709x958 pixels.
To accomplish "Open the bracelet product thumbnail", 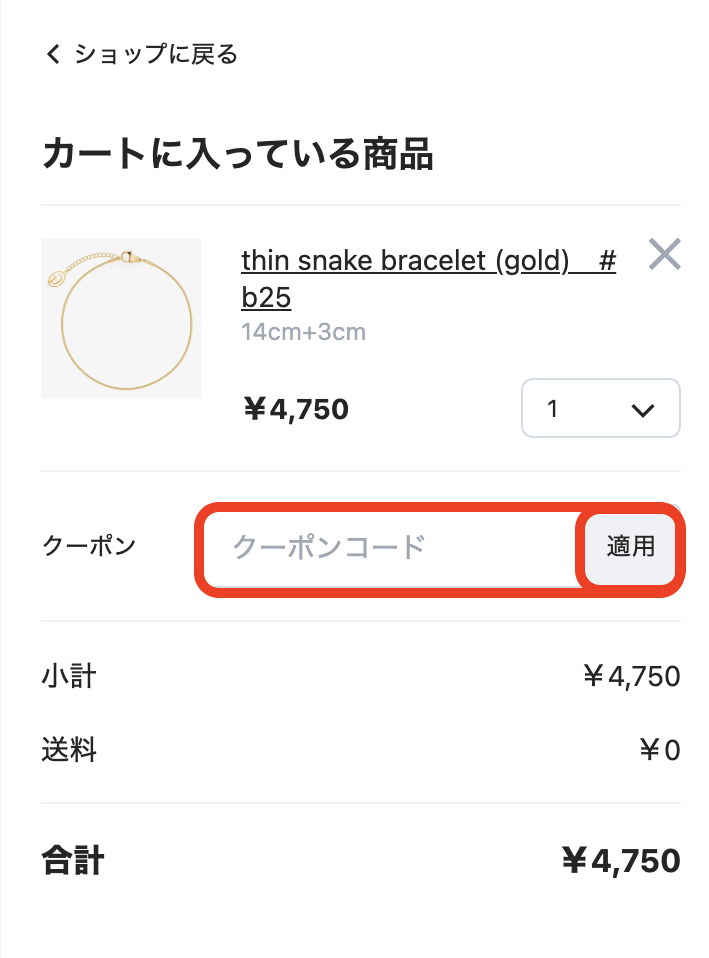I will coord(121,318).
